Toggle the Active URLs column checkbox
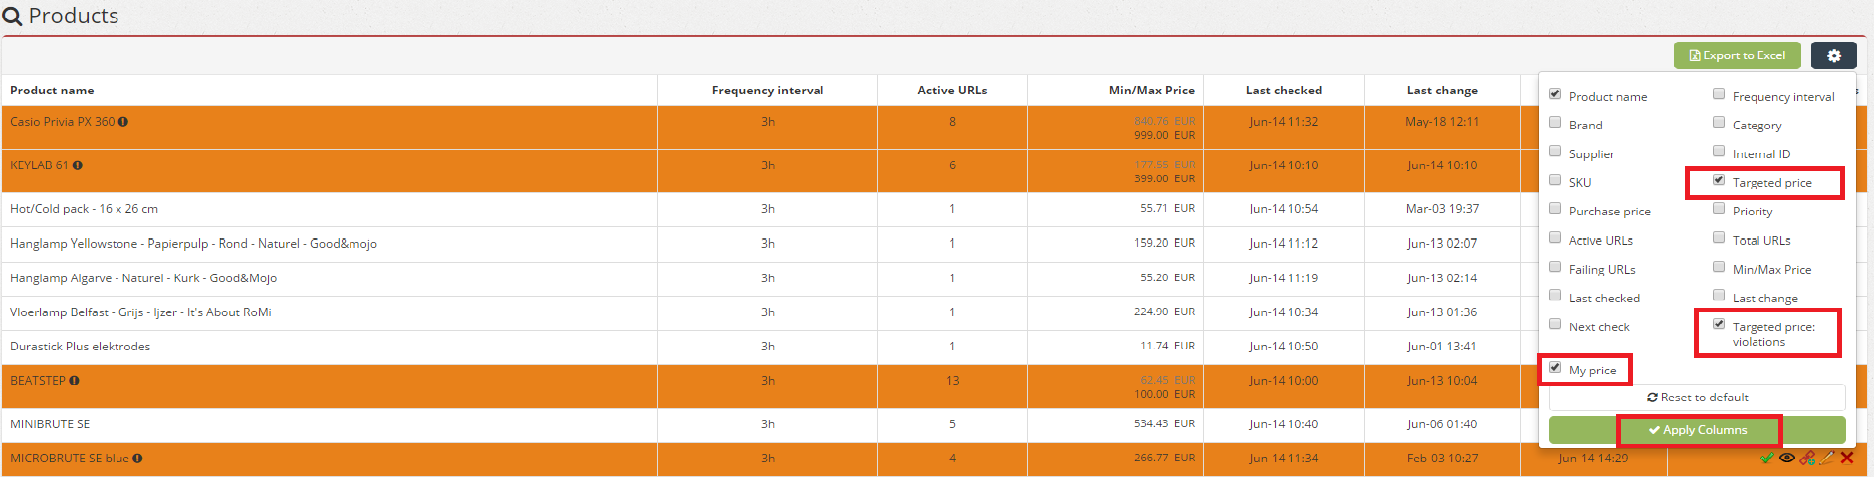Screen dimensions: 1874x477 (x=1555, y=237)
